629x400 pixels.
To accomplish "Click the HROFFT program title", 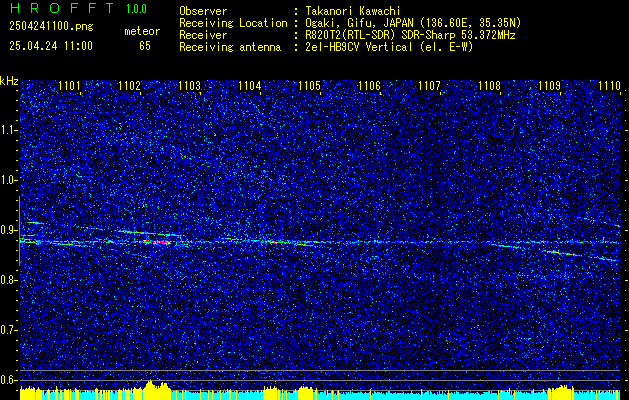I will click(x=62, y=8).
